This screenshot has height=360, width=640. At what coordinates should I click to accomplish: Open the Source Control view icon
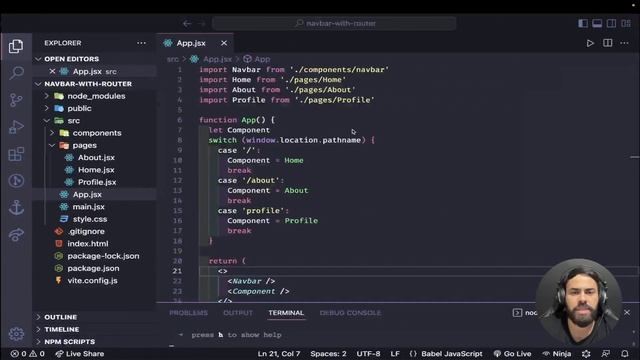coord(16,100)
